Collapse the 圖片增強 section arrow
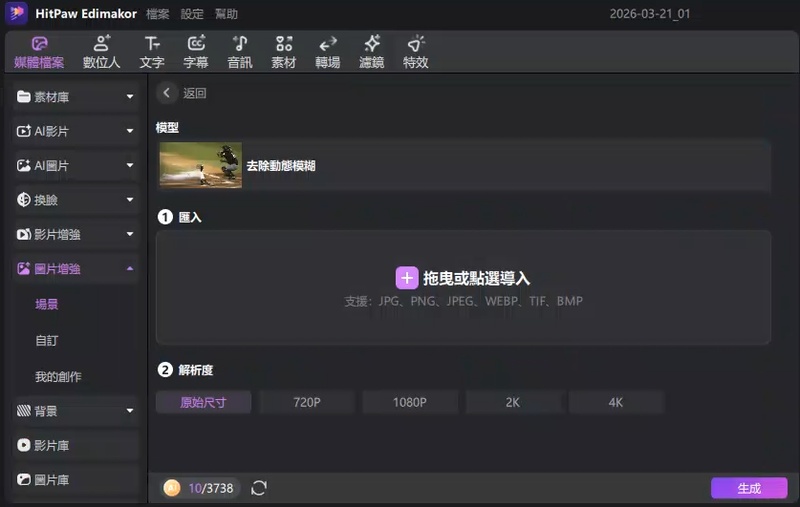The image size is (800, 507). point(130,268)
